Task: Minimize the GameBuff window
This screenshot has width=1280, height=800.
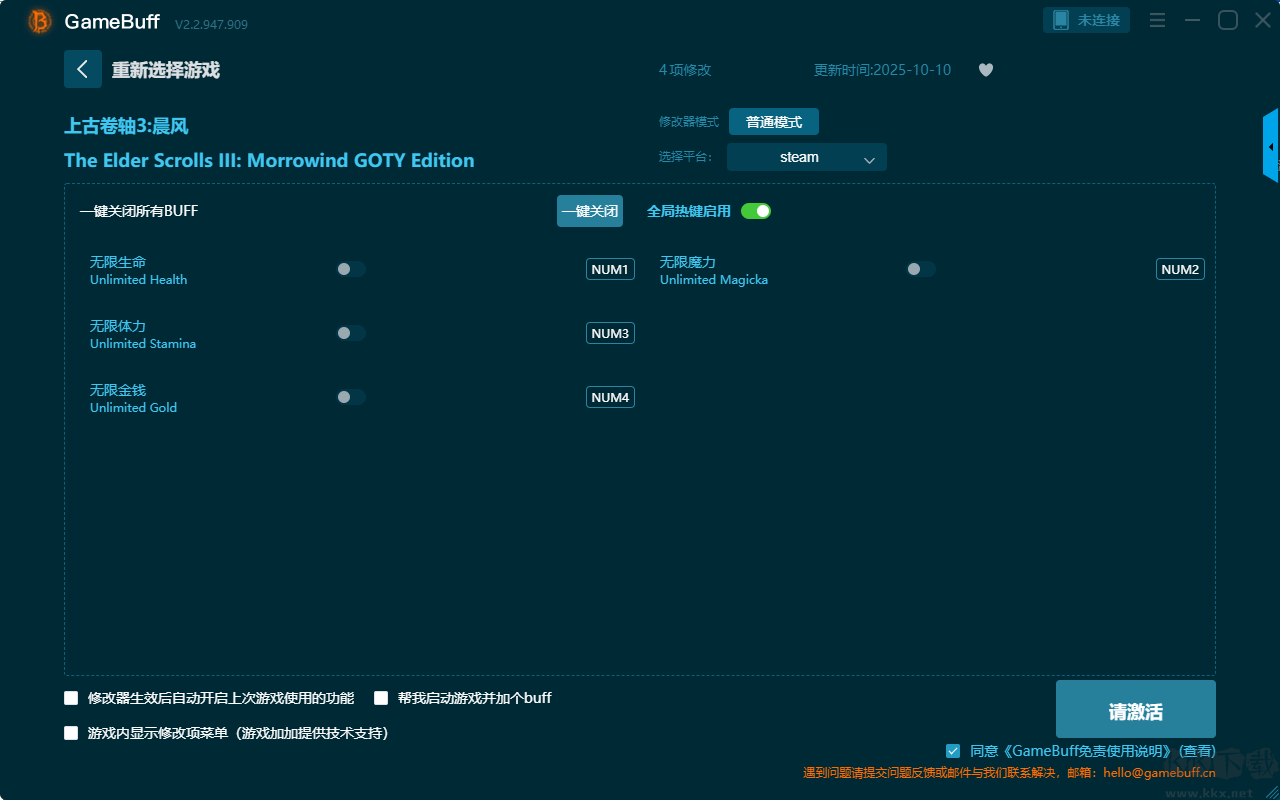Action: (x=1192, y=21)
